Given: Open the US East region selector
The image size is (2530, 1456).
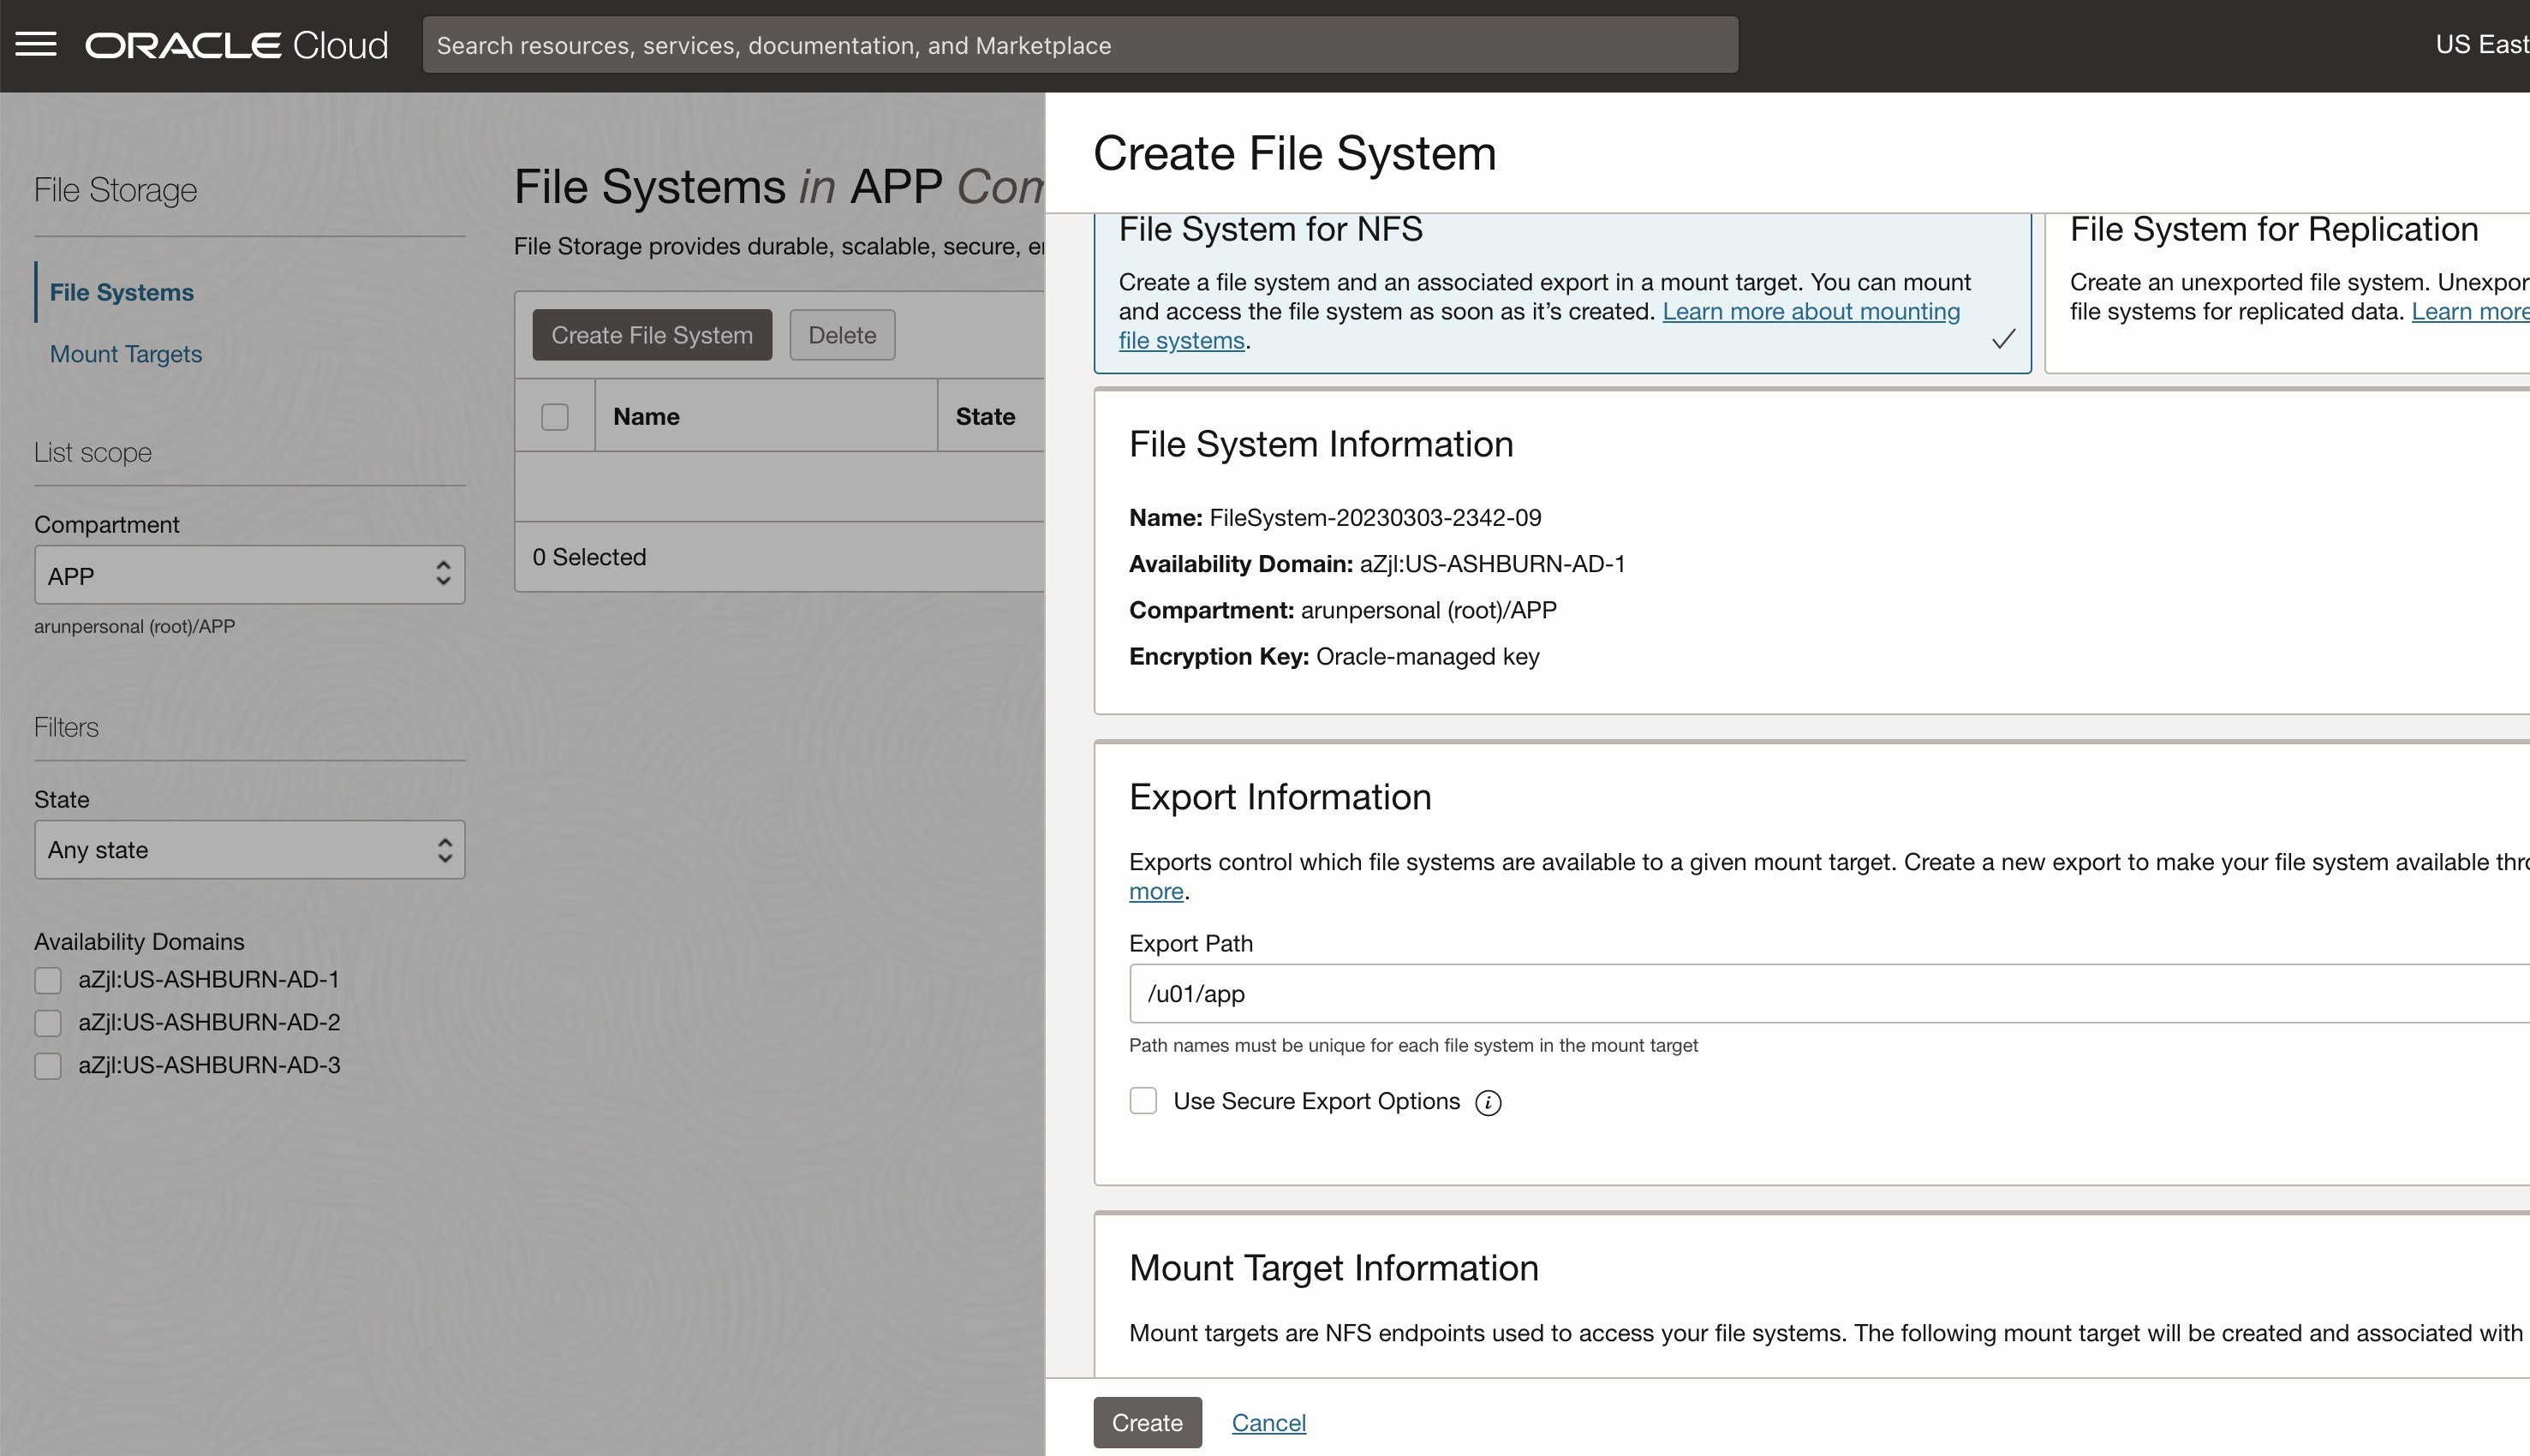Looking at the screenshot, I should [2481, 44].
